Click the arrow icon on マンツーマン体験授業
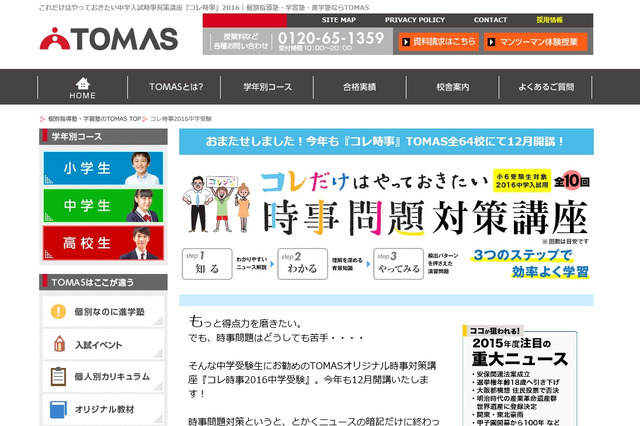 pyautogui.click(x=491, y=42)
